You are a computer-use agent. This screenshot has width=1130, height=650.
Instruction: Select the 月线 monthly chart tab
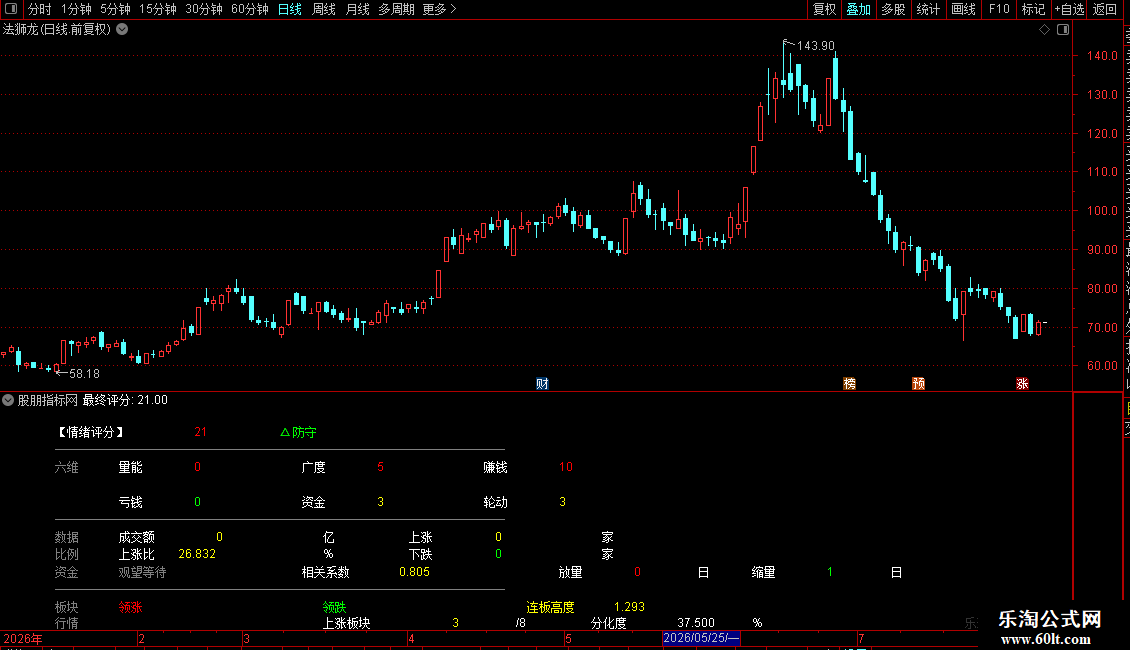pyautogui.click(x=357, y=9)
